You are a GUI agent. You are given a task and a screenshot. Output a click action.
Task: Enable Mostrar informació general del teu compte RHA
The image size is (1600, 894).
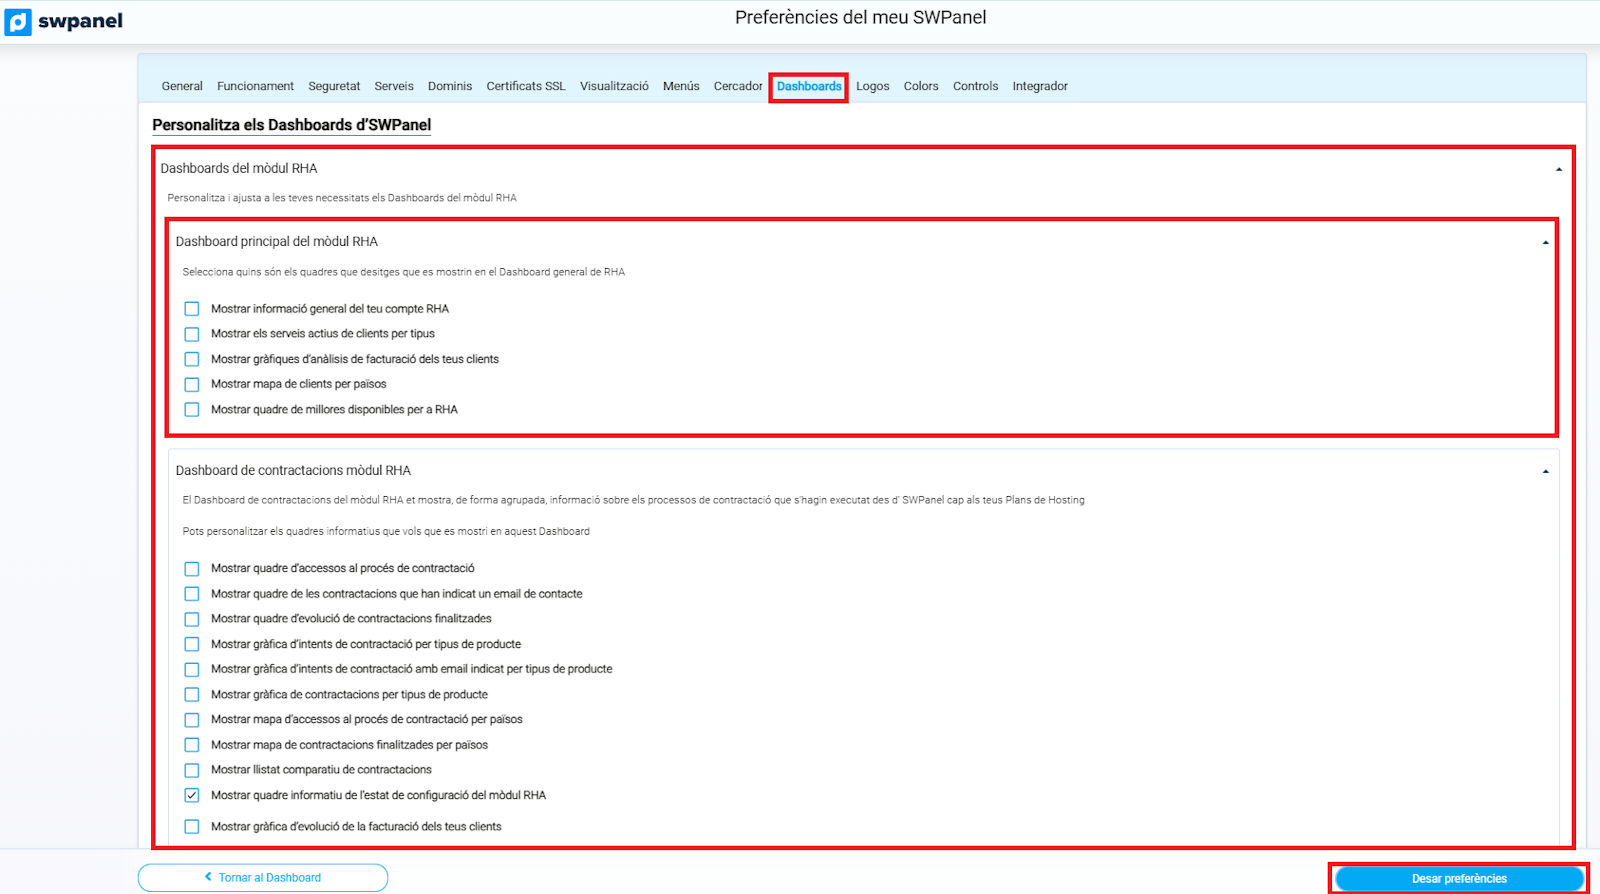(192, 309)
